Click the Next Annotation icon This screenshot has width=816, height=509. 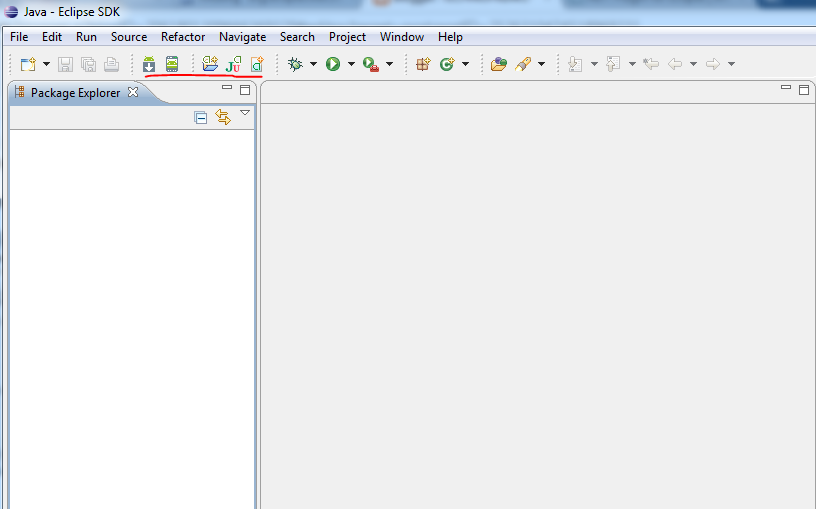point(575,64)
